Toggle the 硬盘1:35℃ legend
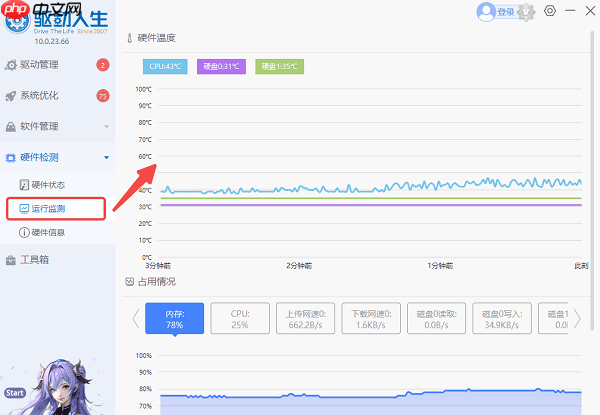Image resolution: width=600 pixels, height=415 pixels. [x=279, y=67]
